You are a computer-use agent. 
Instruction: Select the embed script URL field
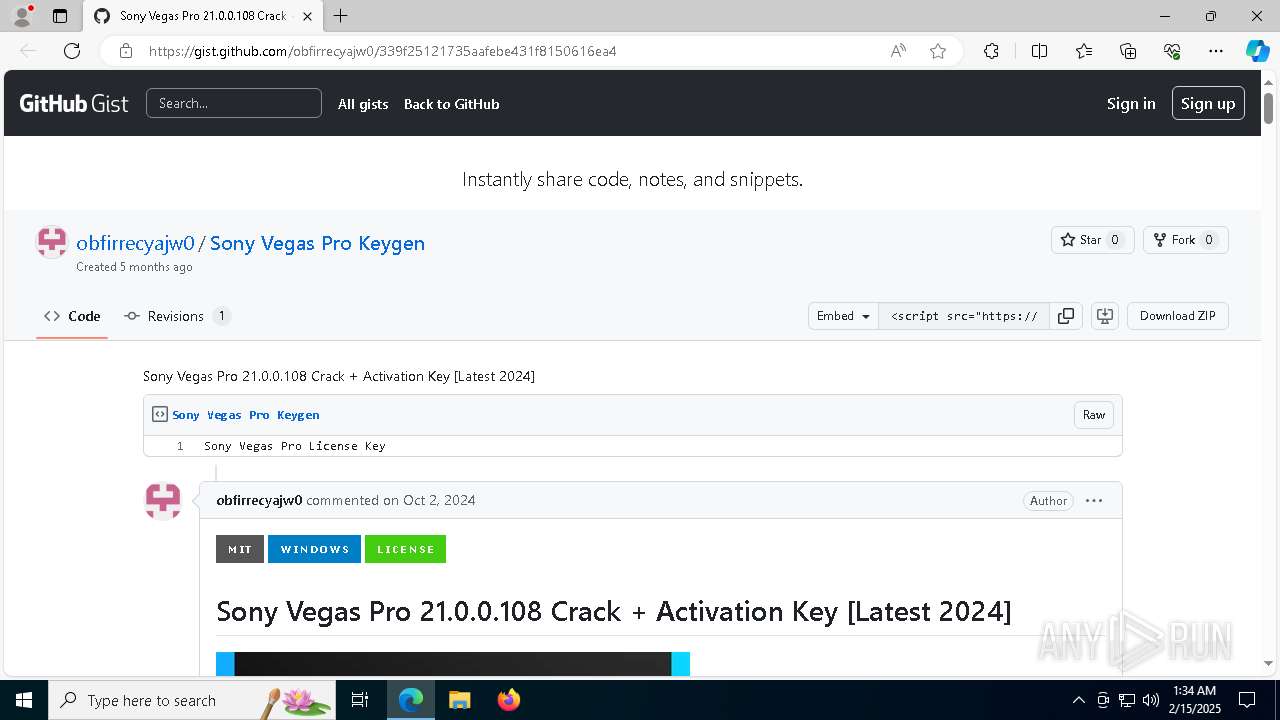click(x=964, y=316)
